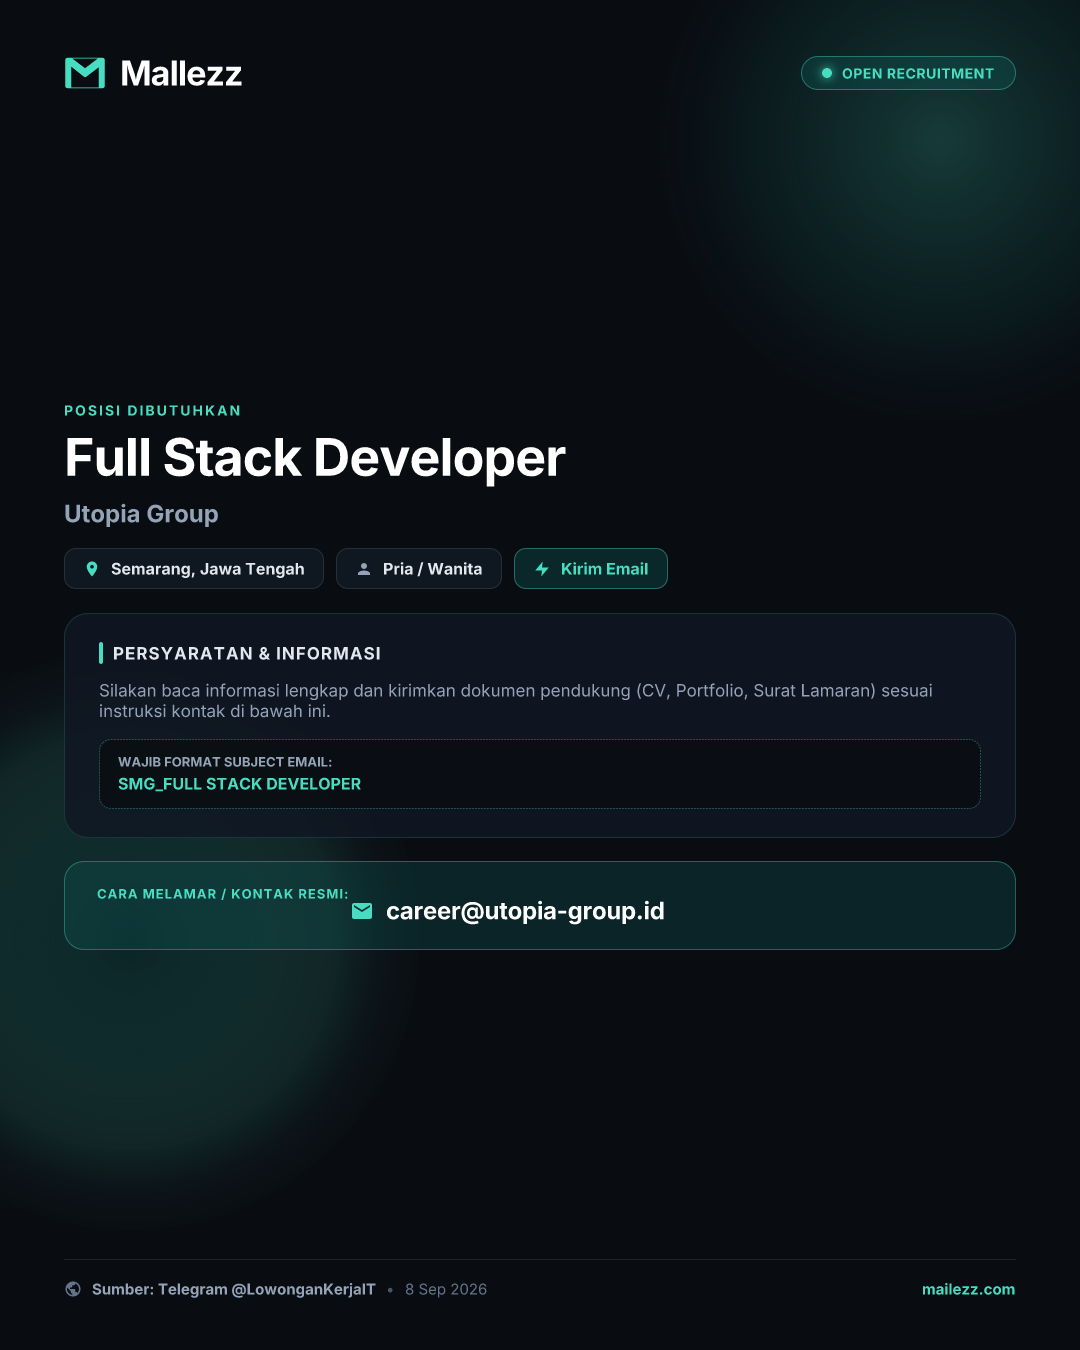Viewport: 1080px width, 1350px height.
Task: Click the green dot in recruitment badge
Action: (x=827, y=73)
